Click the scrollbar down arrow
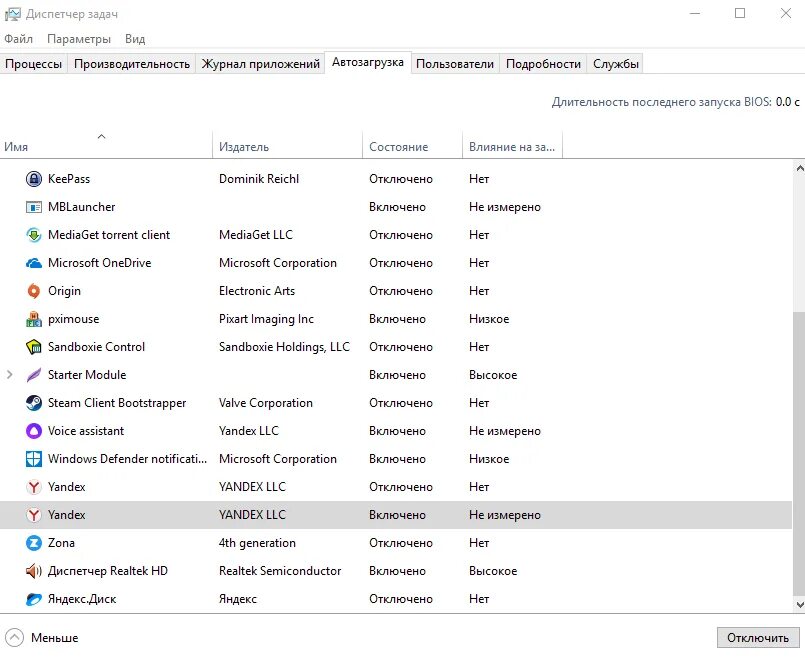 [799, 605]
